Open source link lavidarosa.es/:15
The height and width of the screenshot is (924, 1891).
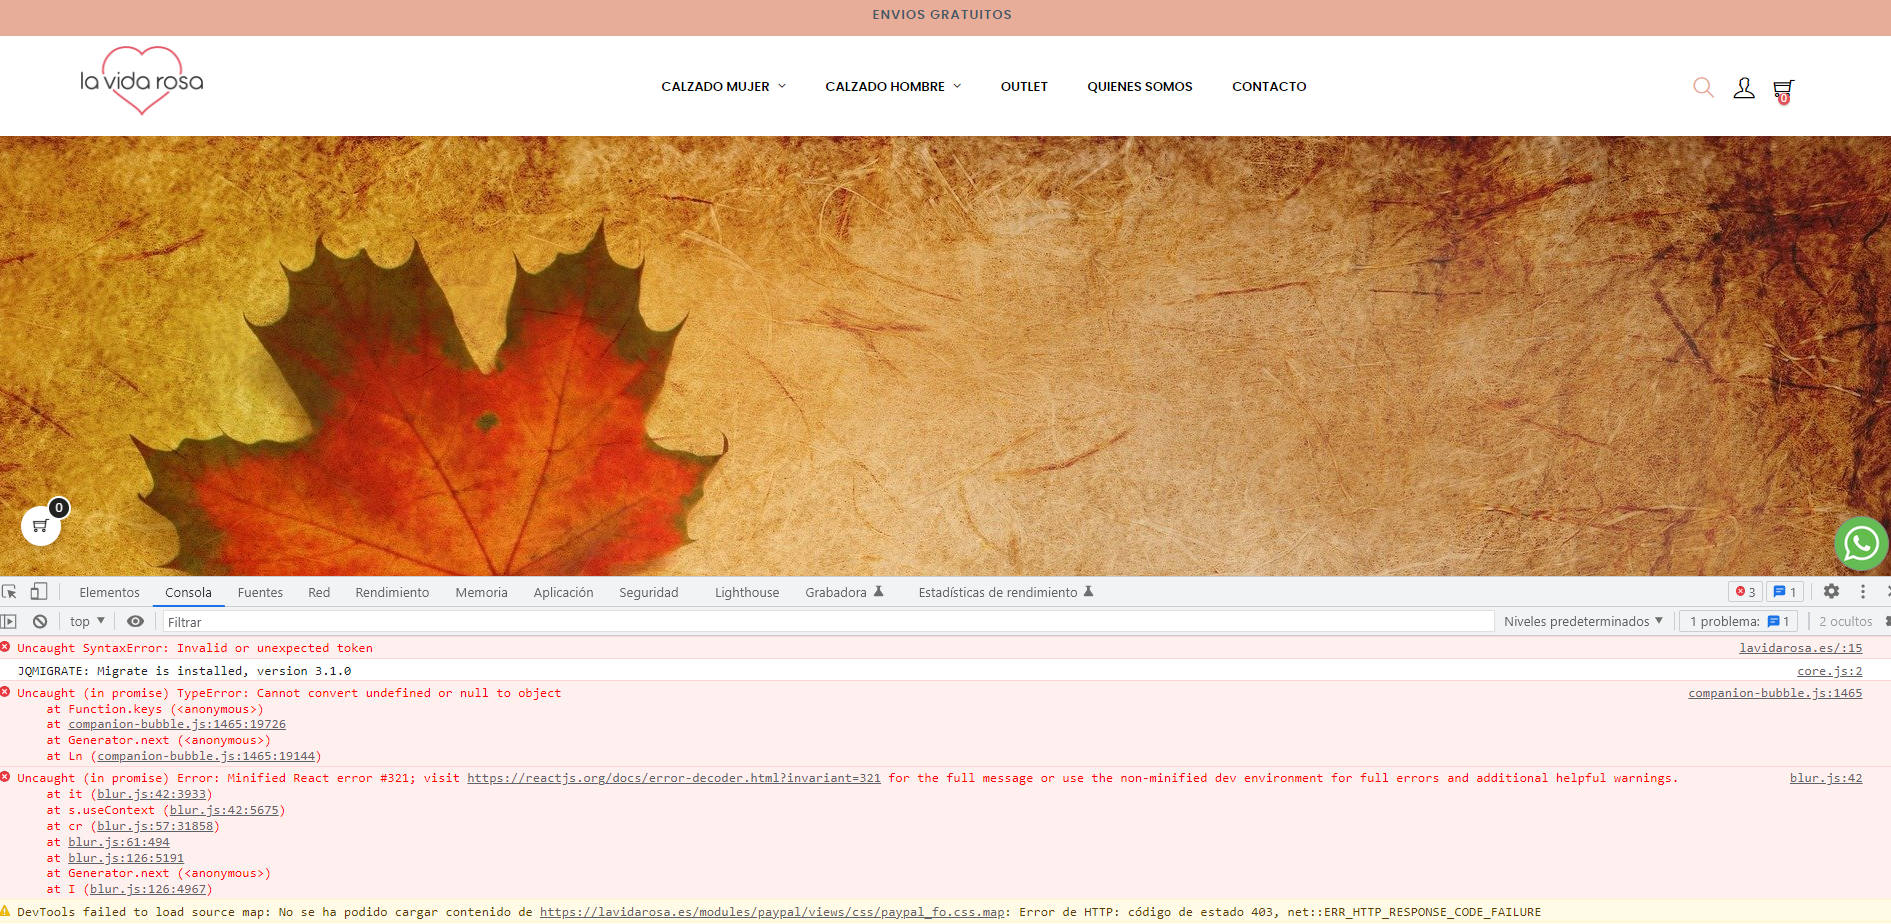1800,648
